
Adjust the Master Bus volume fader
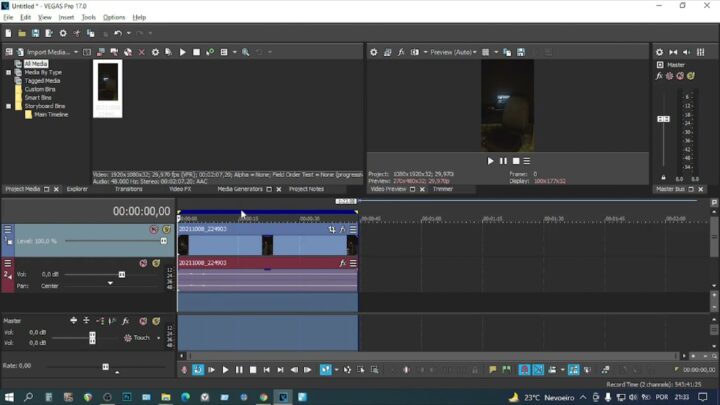(663, 119)
